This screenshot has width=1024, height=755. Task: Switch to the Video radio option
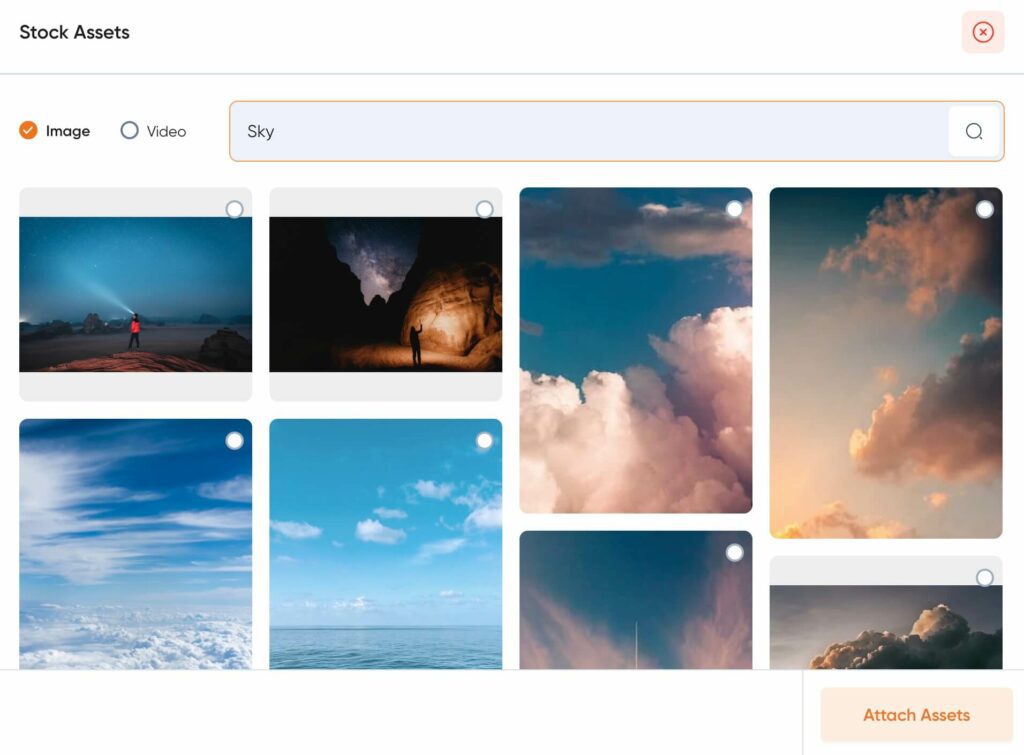[x=129, y=131]
